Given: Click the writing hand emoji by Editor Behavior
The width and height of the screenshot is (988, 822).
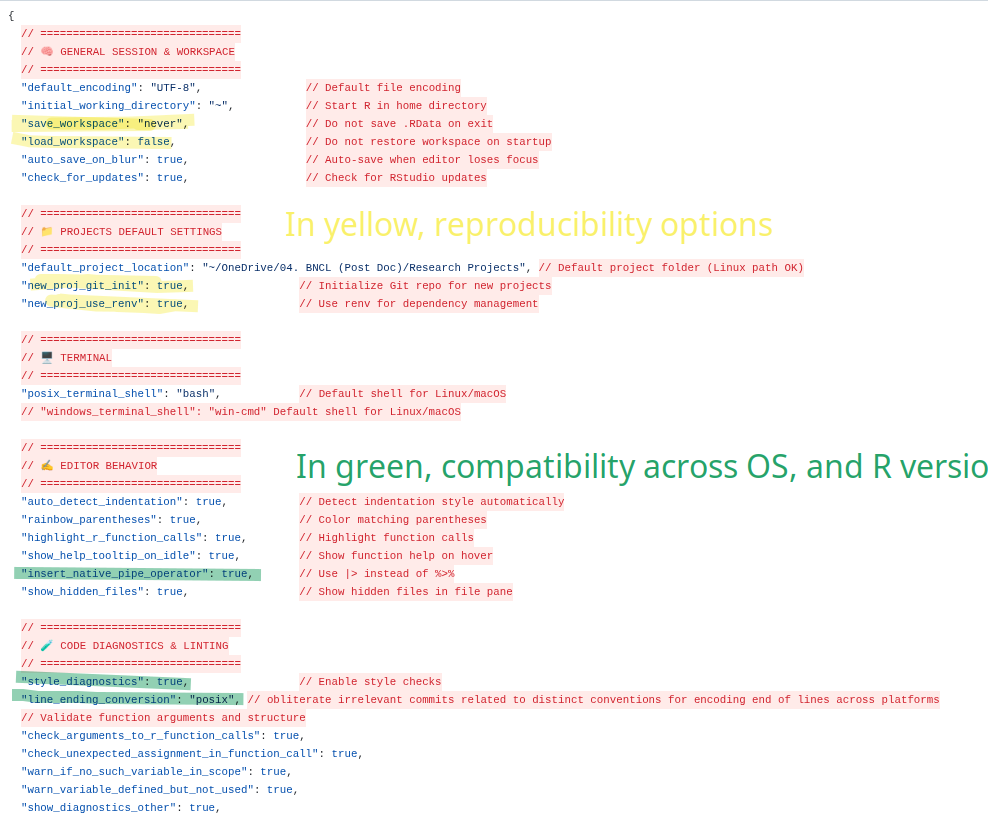Looking at the screenshot, I should tap(46, 466).
